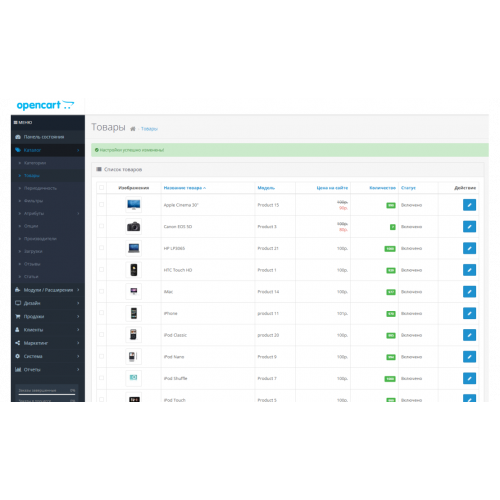Open the Categories catalog item

tap(35, 163)
